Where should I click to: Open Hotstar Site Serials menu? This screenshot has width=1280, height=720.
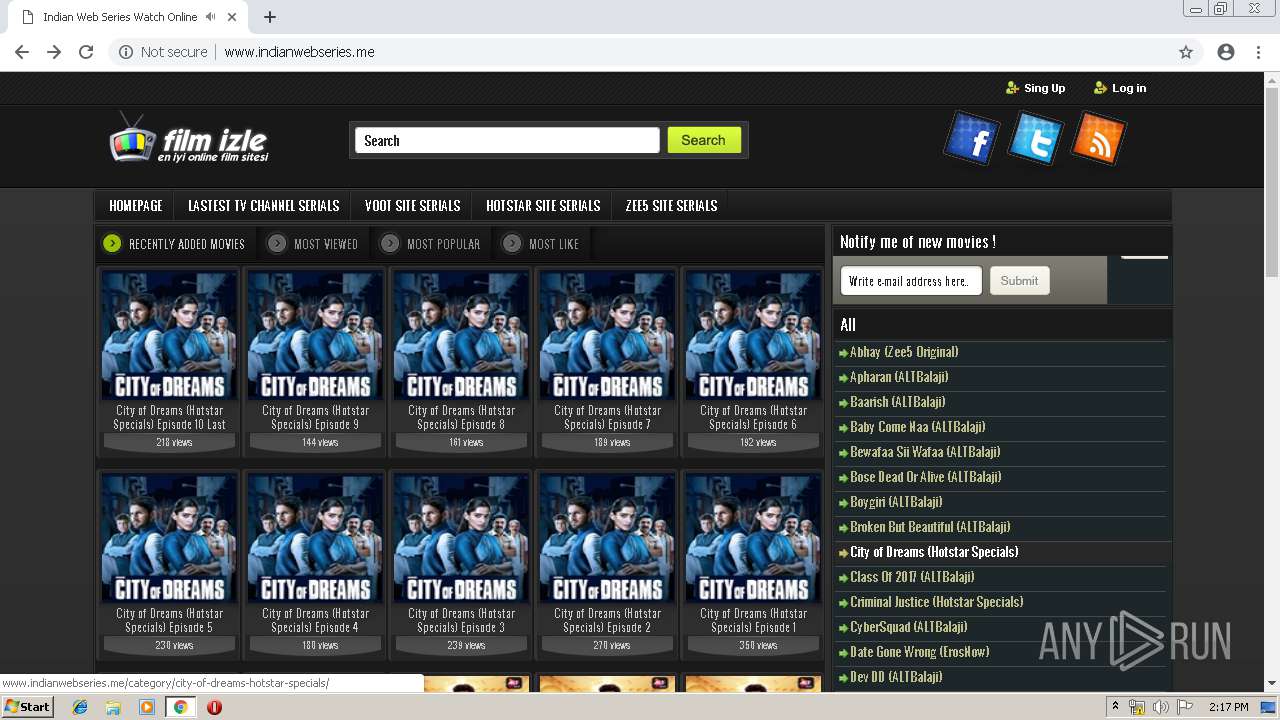point(543,206)
